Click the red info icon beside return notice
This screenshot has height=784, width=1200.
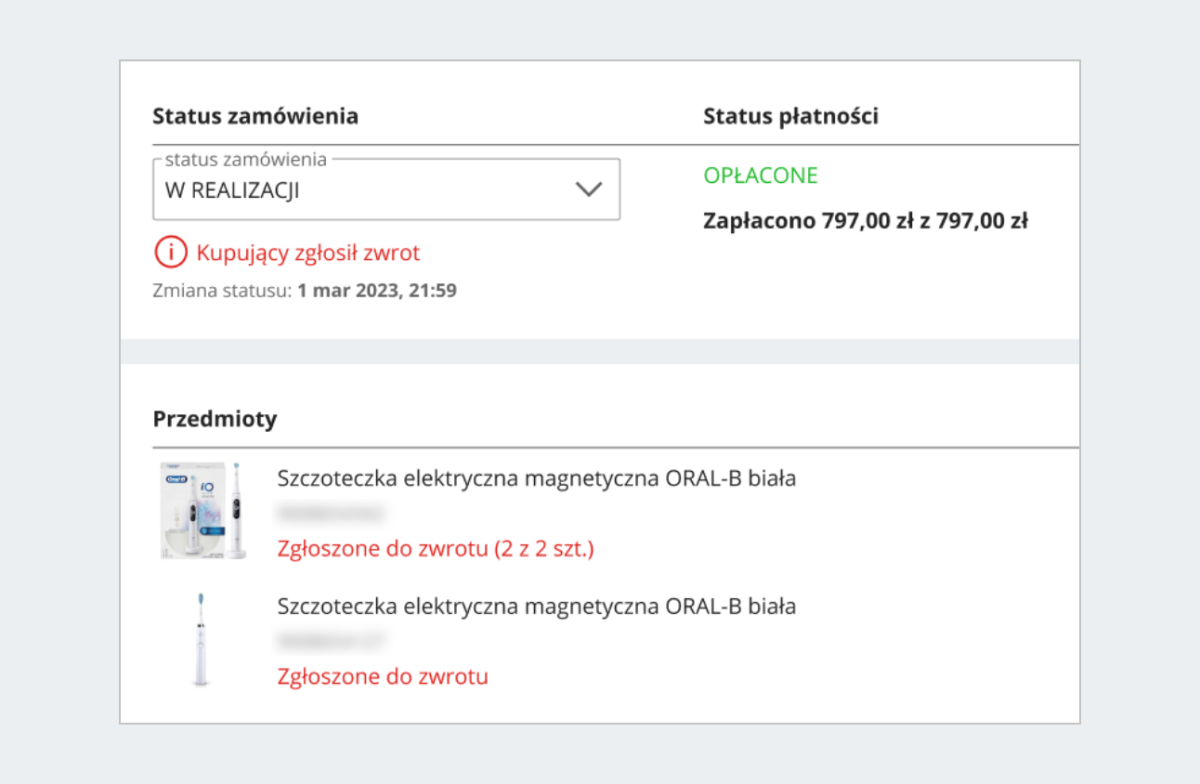pyautogui.click(x=171, y=253)
